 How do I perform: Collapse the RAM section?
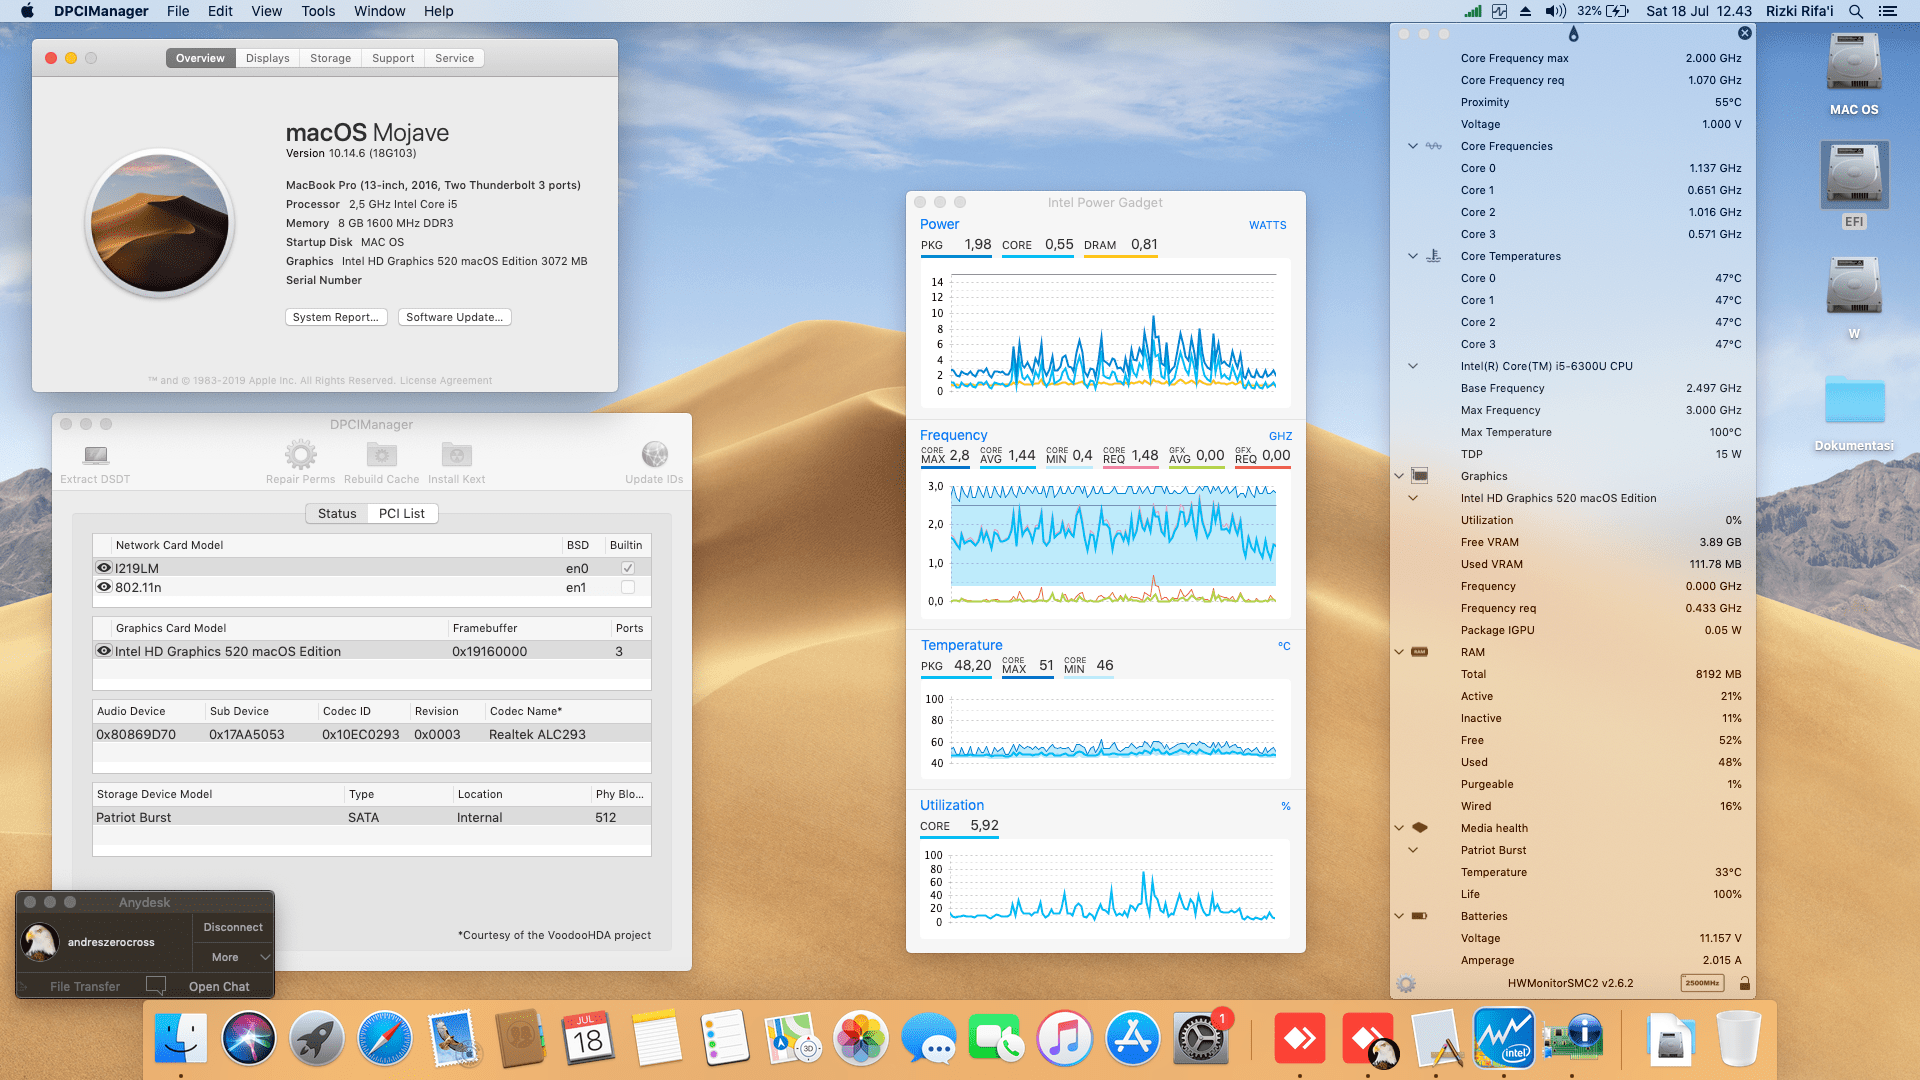pos(1399,652)
